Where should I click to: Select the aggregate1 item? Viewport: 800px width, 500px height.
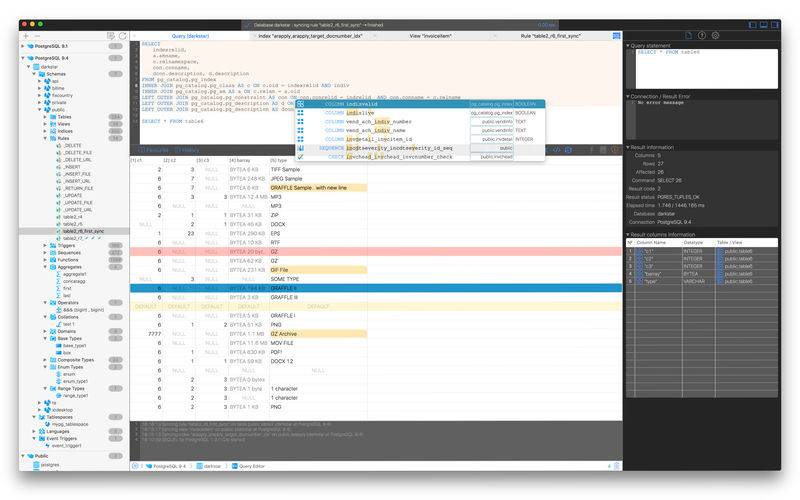(74, 274)
